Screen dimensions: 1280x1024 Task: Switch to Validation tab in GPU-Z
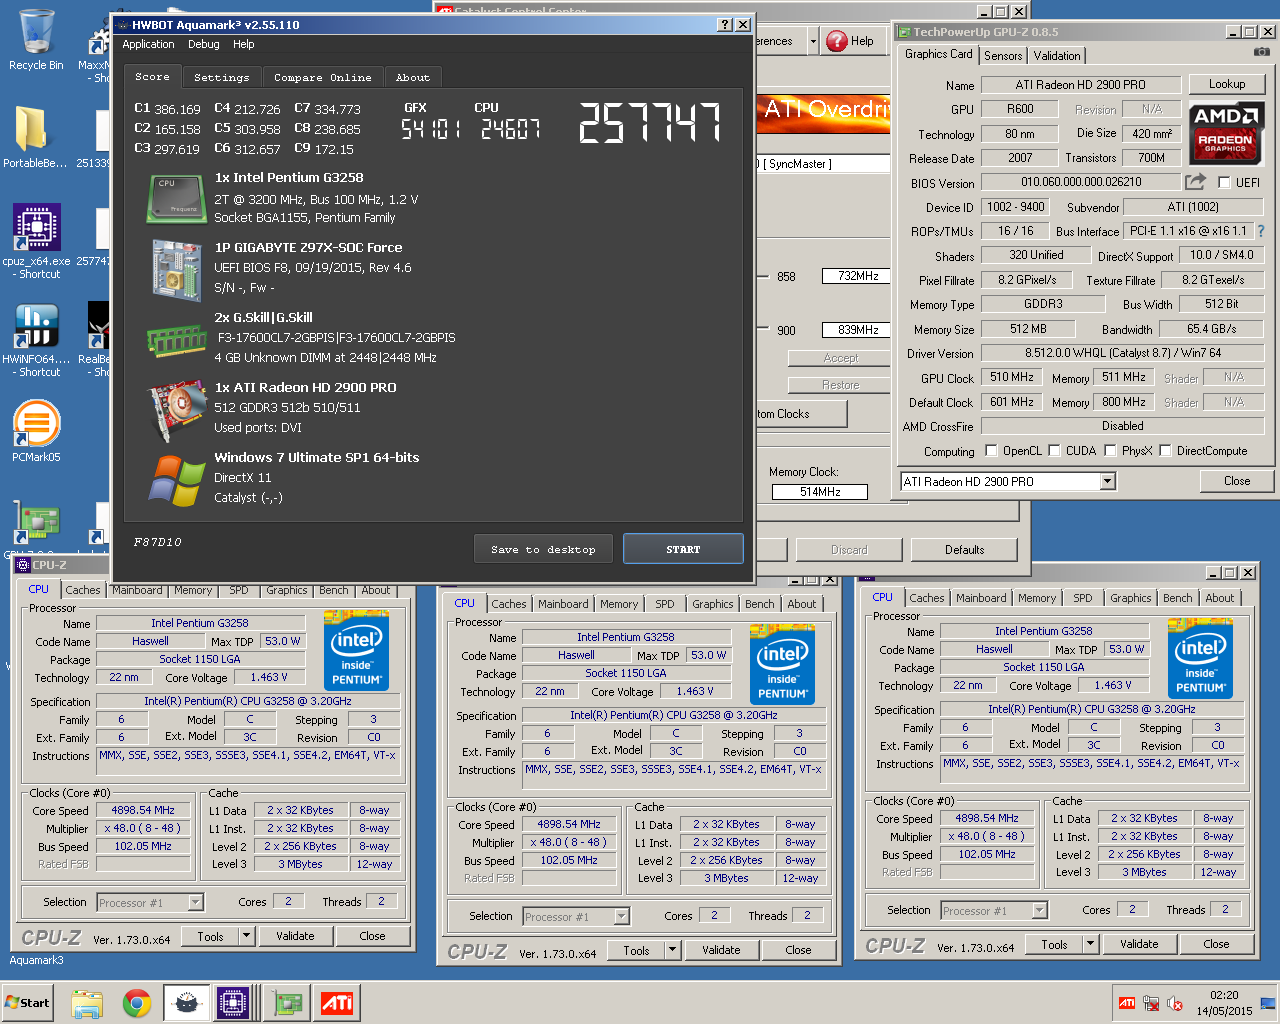1057,56
